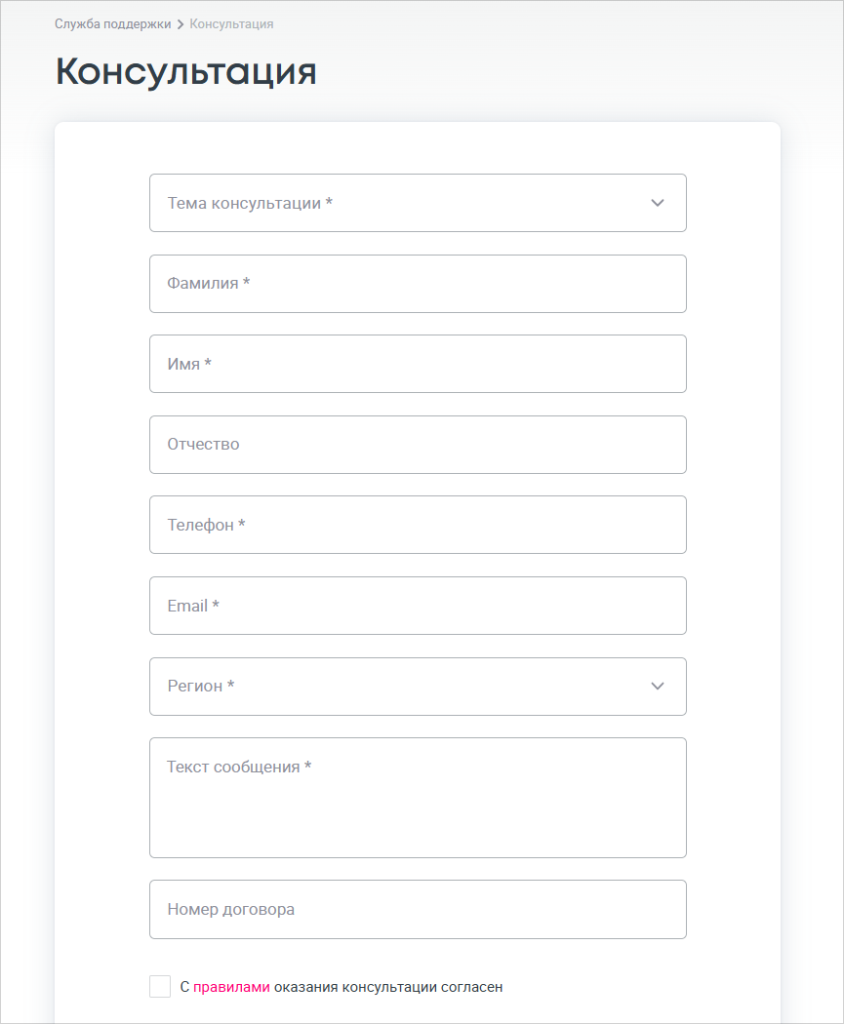
Task: Click the current Консультация breadcrumb item
Action: click(x=231, y=24)
